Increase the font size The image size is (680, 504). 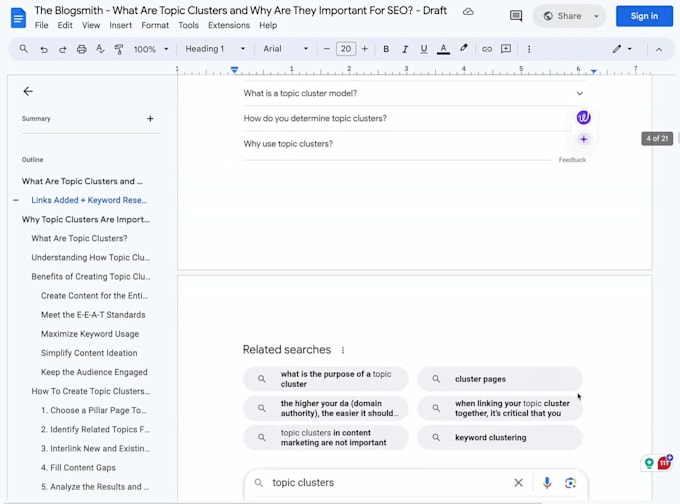point(365,49)
